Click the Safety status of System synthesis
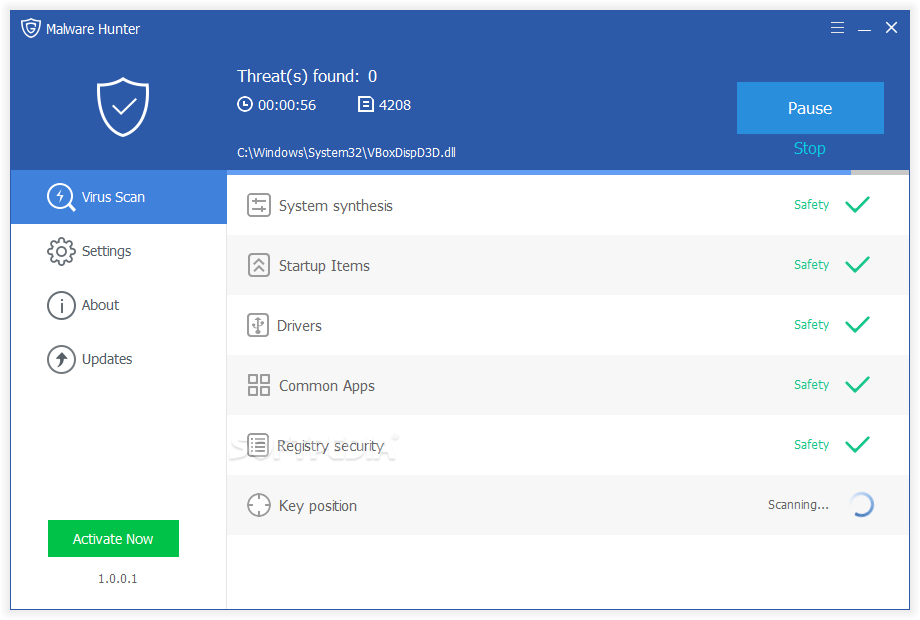 pyautogui.click(x=811, y=205)
